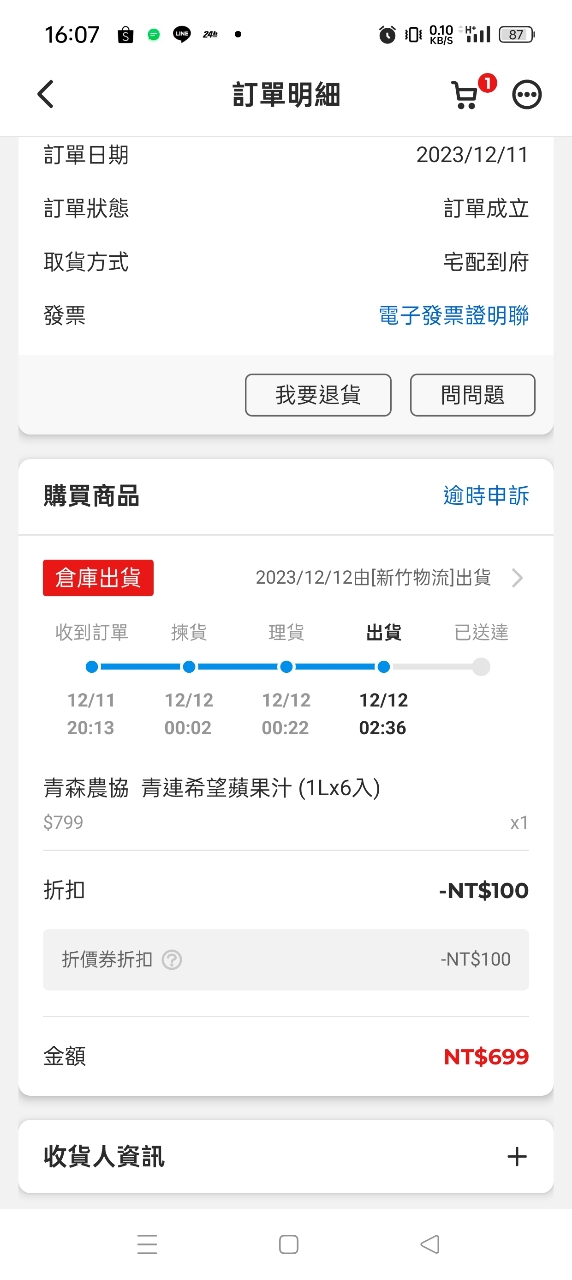Tap the 問問題 button

pos(473,395)
